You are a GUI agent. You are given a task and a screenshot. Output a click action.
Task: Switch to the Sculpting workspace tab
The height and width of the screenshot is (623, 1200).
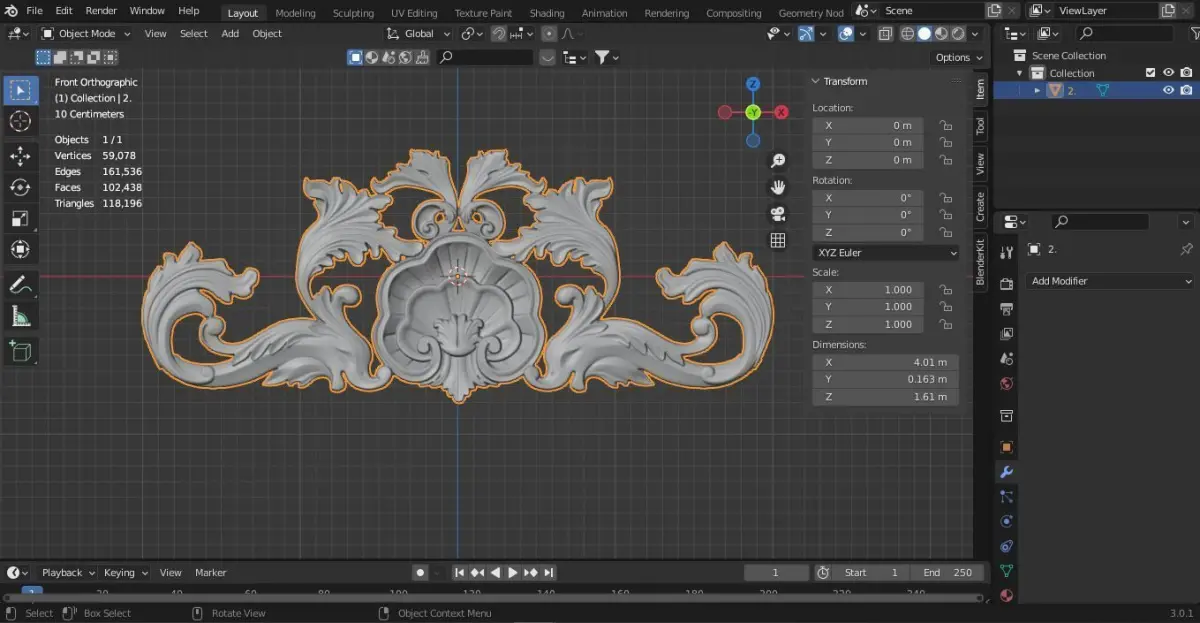click(353, 13)
